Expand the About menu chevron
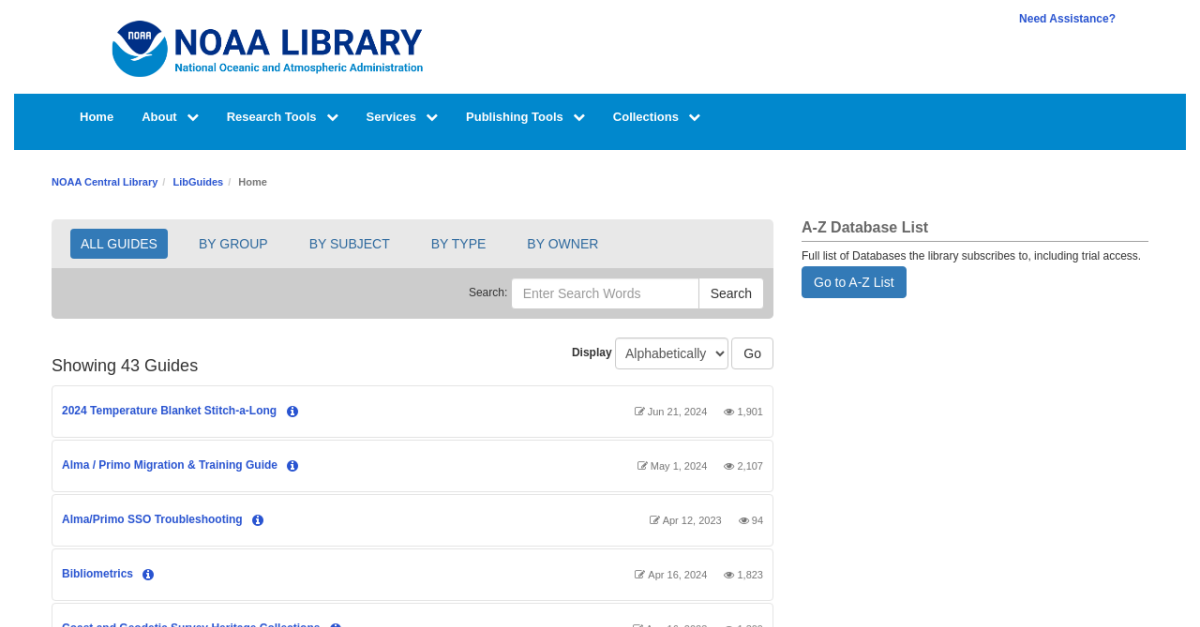 (193, 118)
